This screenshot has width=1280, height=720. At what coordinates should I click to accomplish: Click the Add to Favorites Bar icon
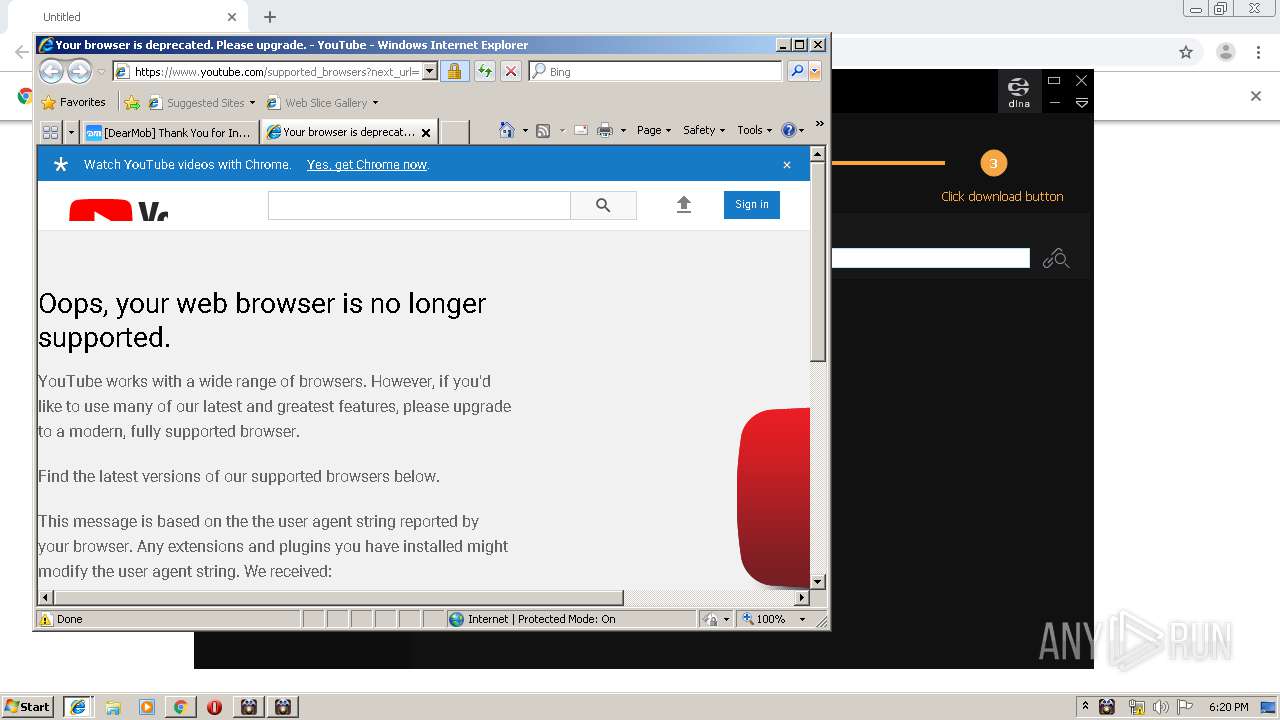coord(132,102)
